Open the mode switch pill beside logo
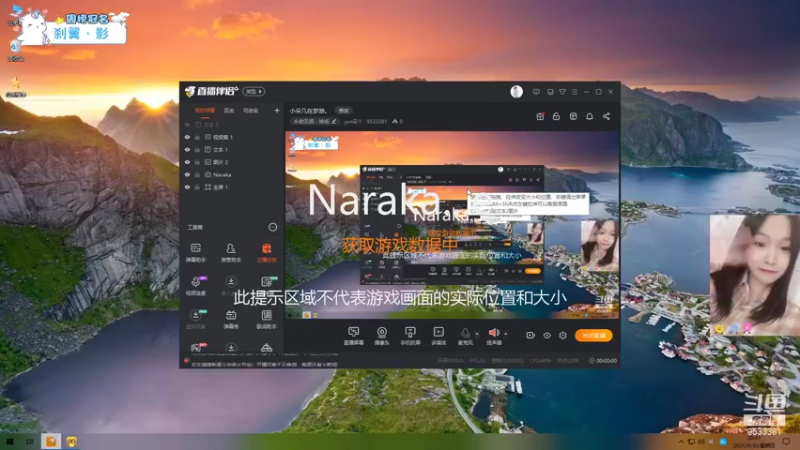The image size is (800, 450). pyautogui.click(x=254, y=91)
